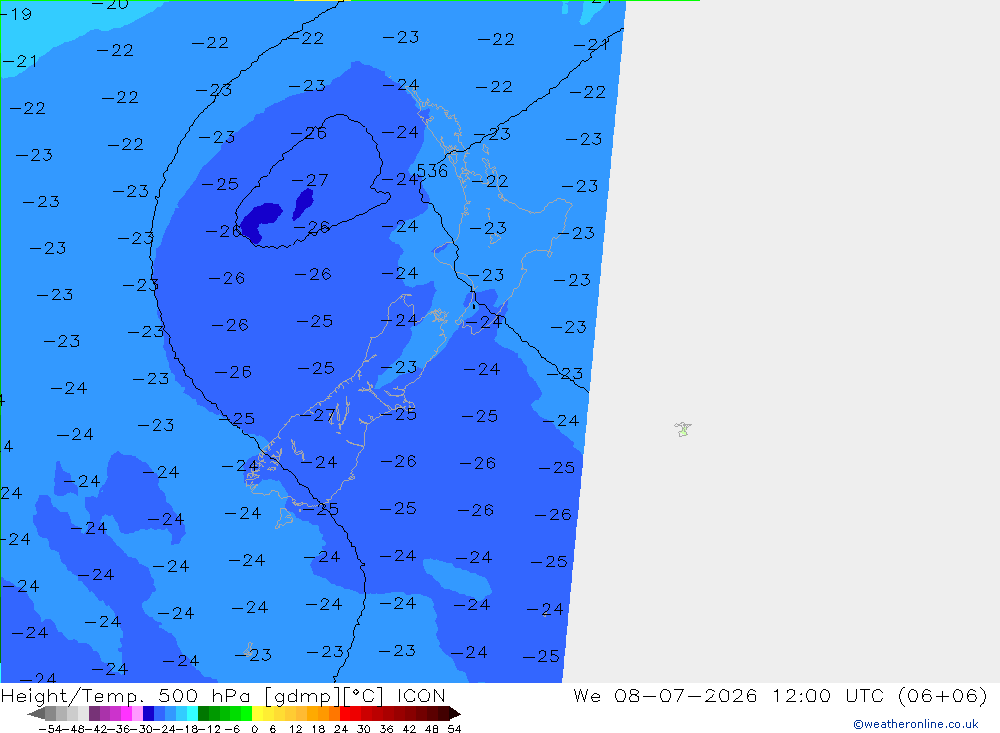Pick the cyan legend swatch near -18
The width and height of the screenshot is (1000, 733).
(x=192, y=713)
